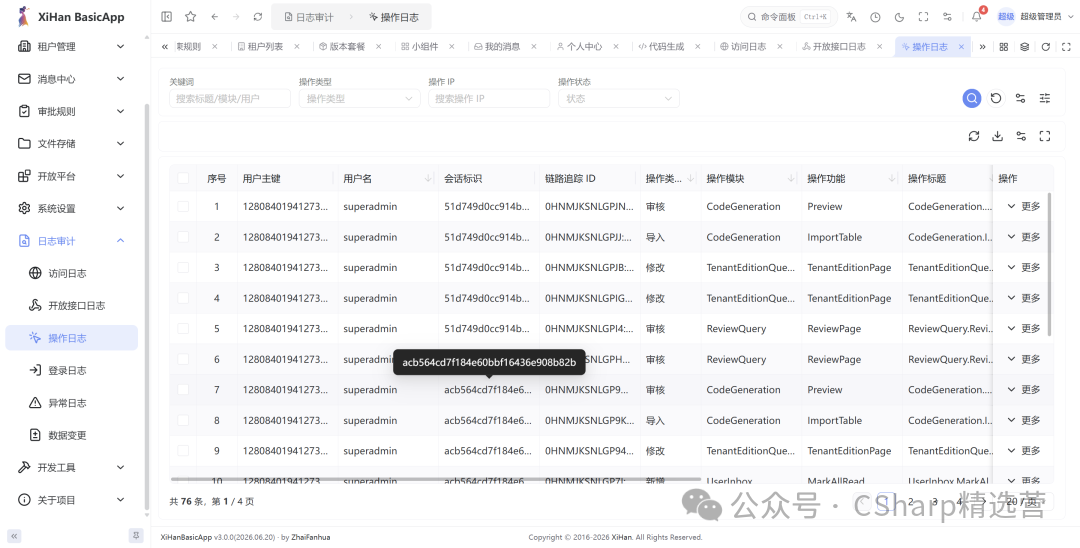Switch to dark mode moon icon
The height and width of the screenshot is (548, 1080).
click(900, 17)
